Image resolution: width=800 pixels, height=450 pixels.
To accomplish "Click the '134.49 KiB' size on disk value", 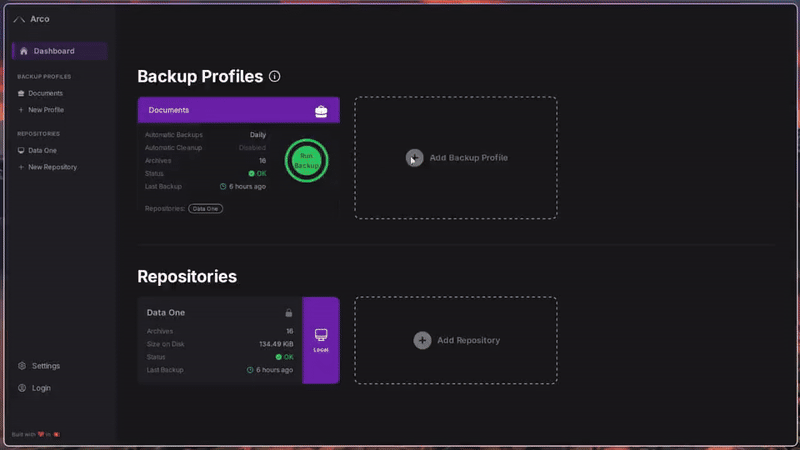I will coord(276,344).
